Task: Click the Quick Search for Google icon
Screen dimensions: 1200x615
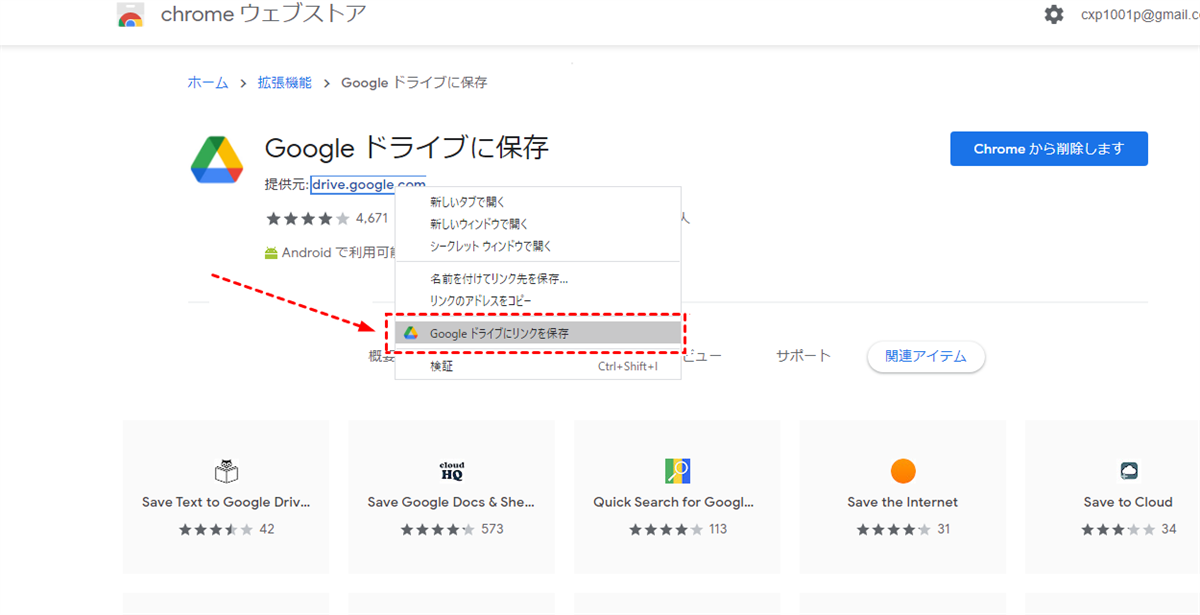Action: (678, 470)
